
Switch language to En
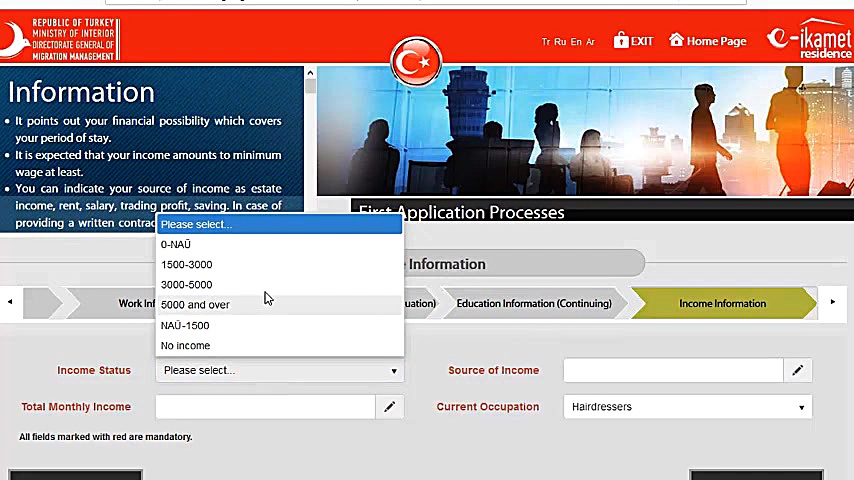(x=576, y=42)
